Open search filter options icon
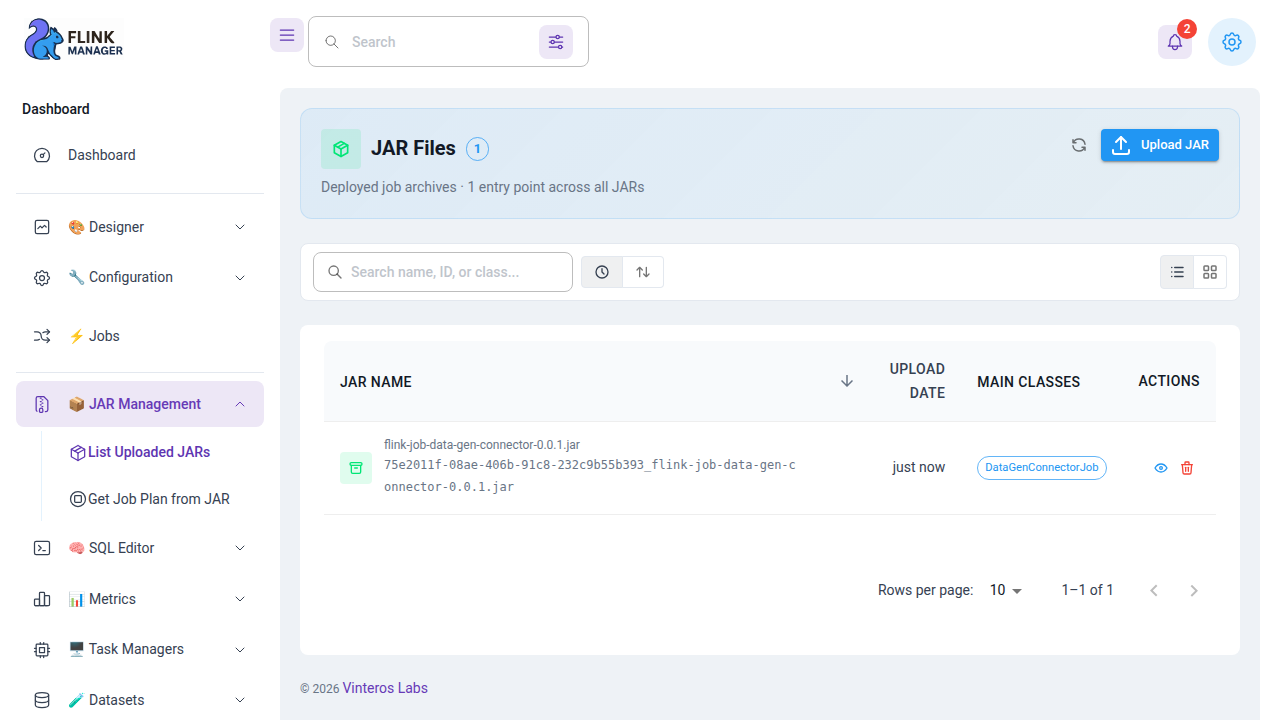Viewport: 1280px width, 720px height. (556, 42)
